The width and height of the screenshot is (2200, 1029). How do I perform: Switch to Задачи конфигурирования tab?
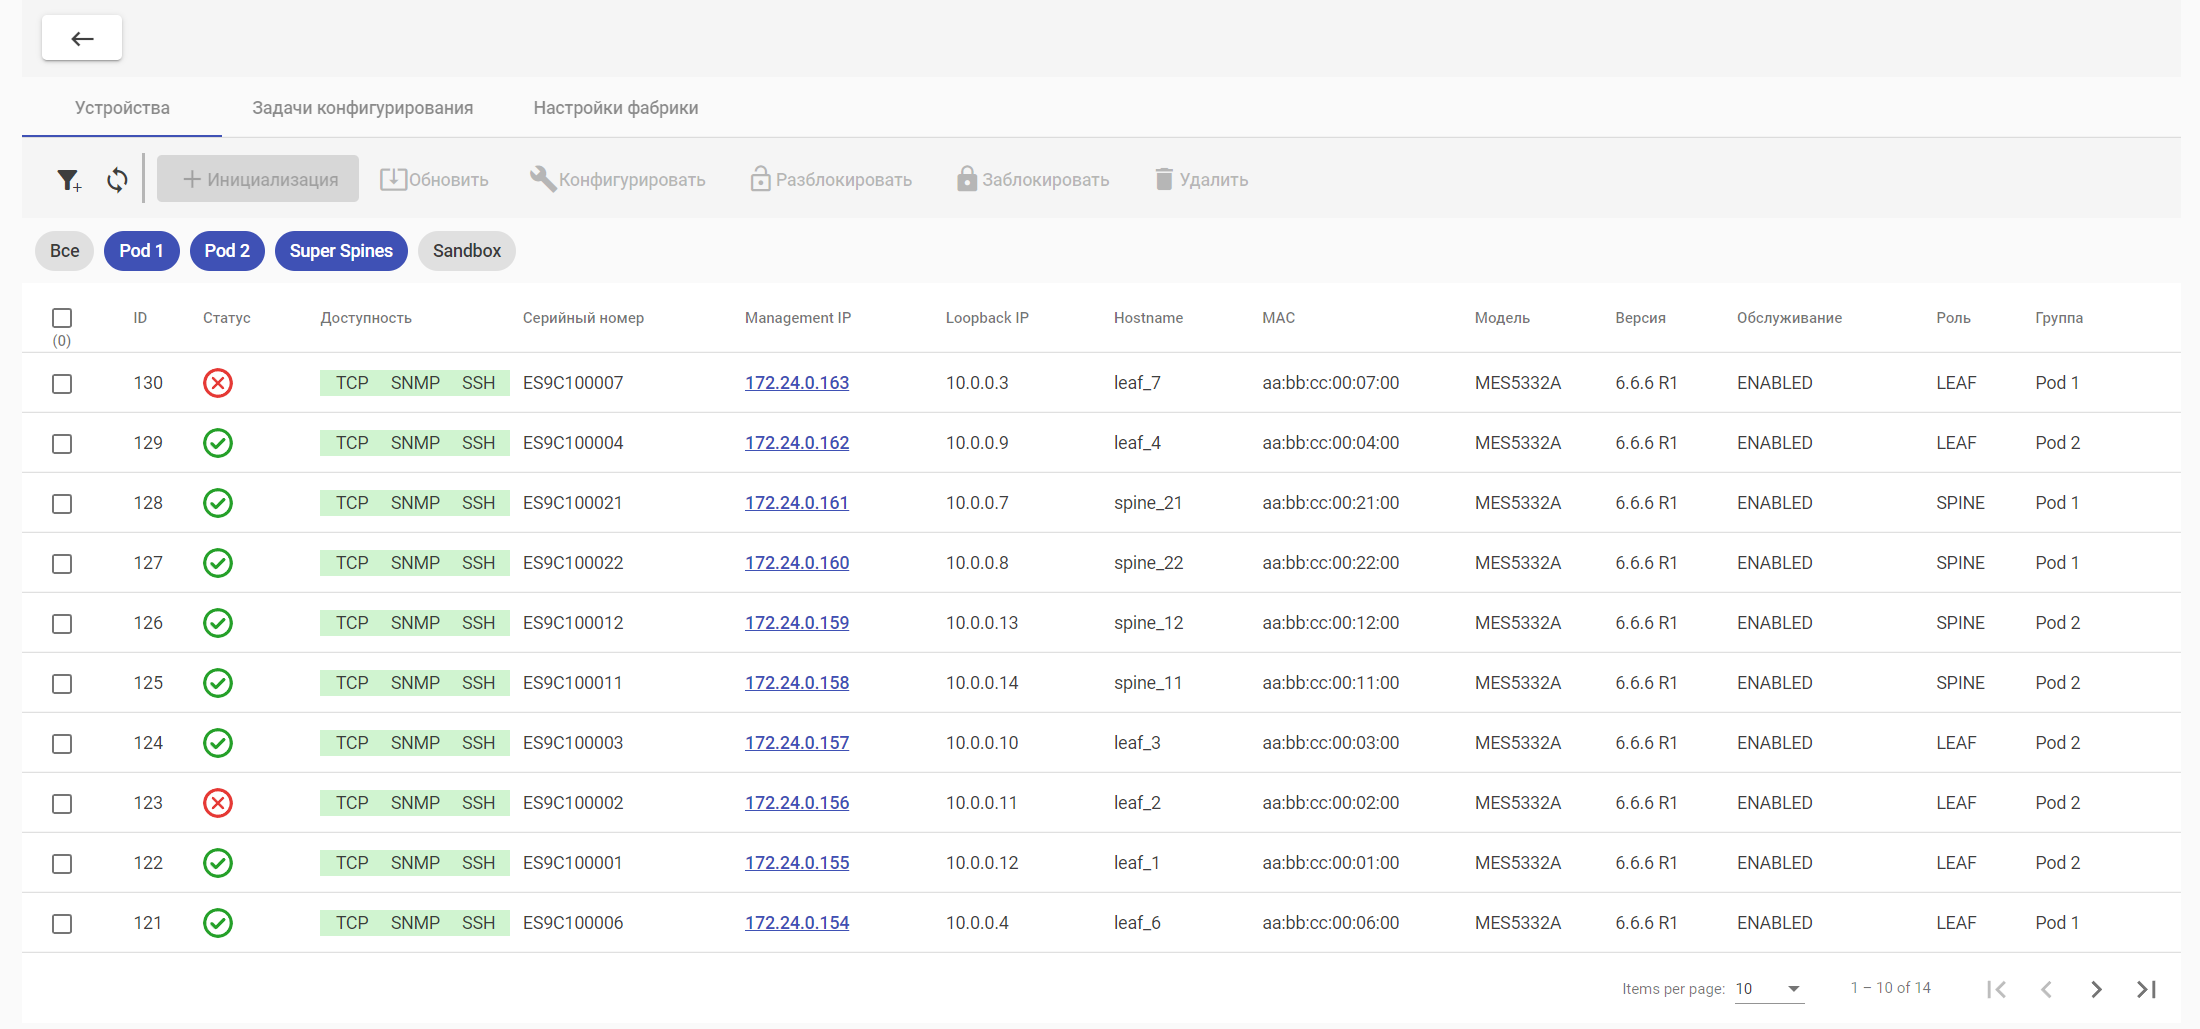click(362, 108)
